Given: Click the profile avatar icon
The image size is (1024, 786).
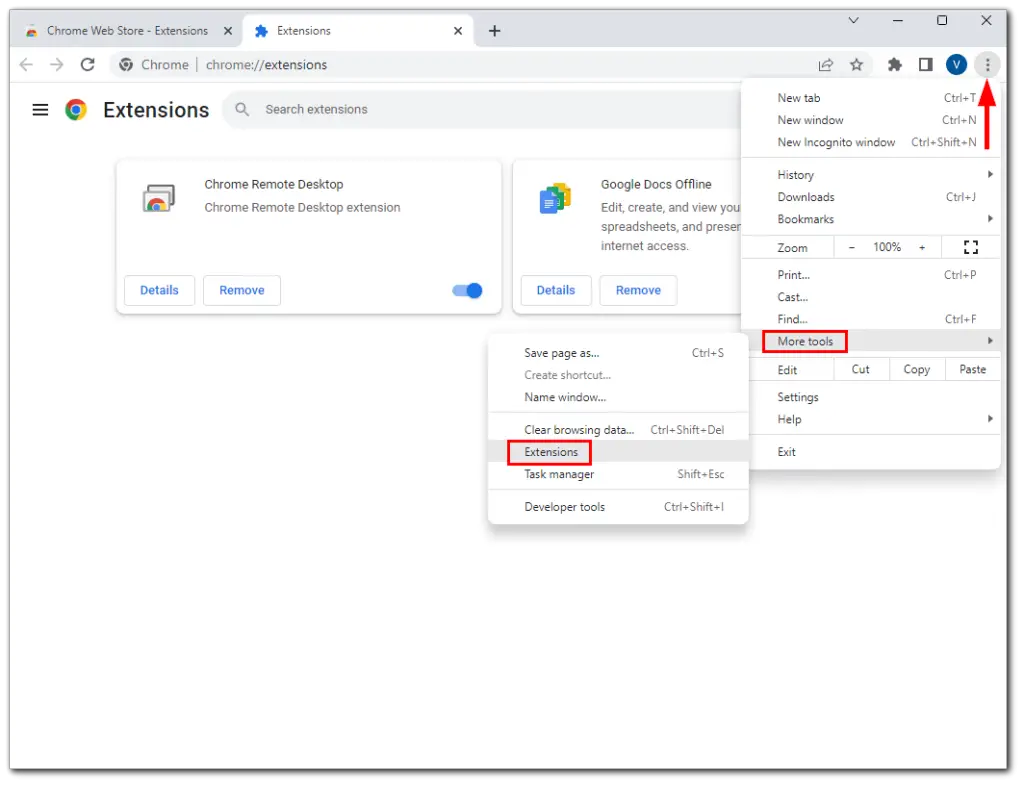Looking at the screenshot, I should click(956, 64).
